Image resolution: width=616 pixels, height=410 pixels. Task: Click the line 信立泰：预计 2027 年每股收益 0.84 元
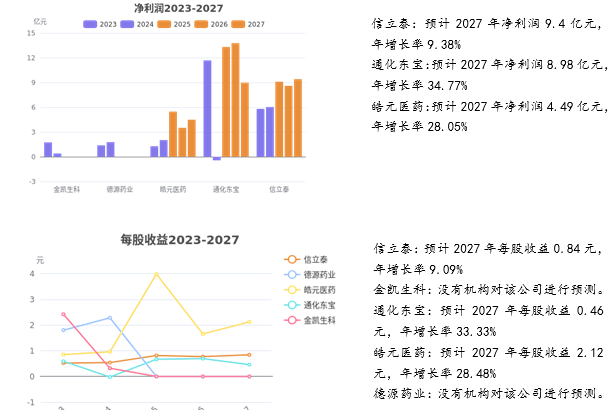[488, 249]
